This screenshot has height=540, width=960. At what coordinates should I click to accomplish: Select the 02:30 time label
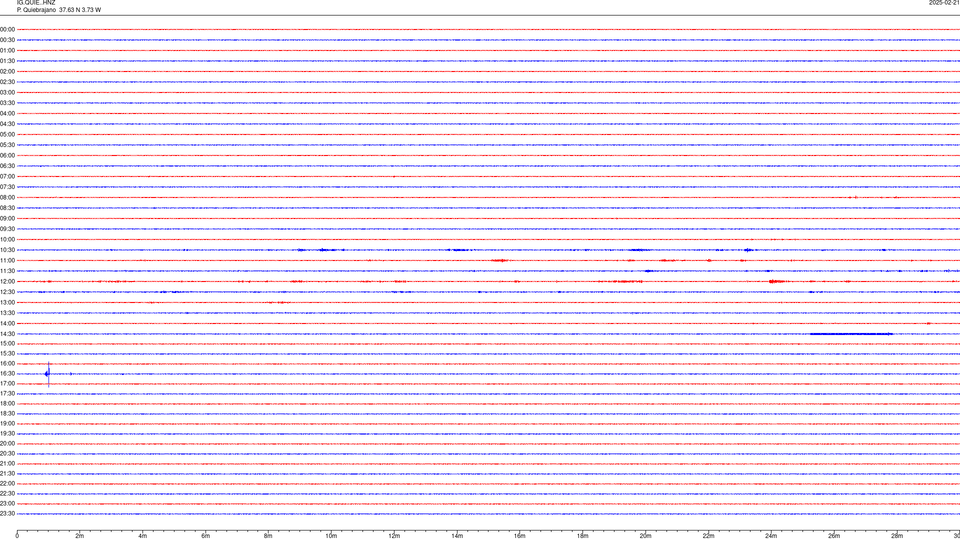[7, 82]
